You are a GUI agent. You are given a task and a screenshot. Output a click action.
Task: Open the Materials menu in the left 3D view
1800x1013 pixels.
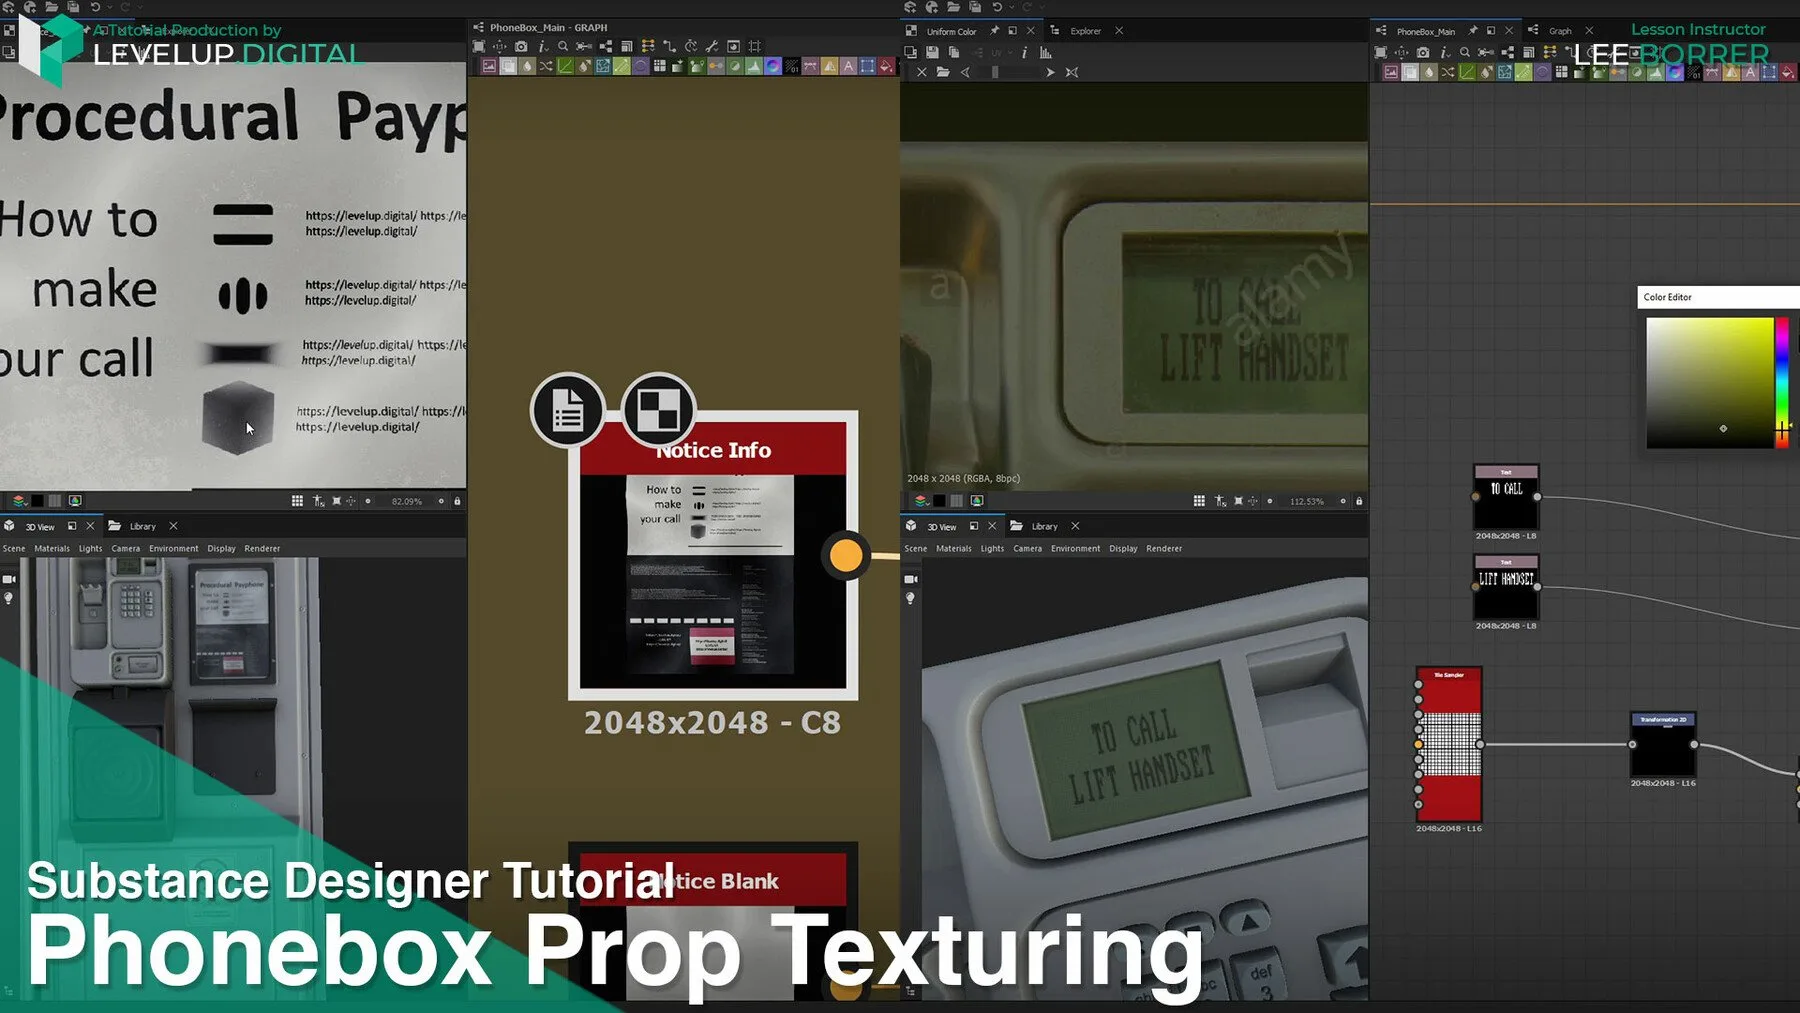point(52,548)
